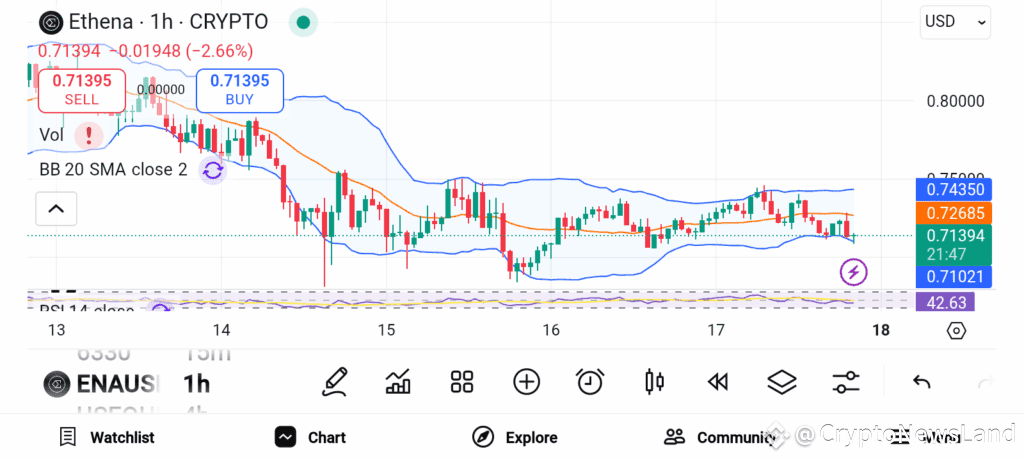Open the layers object tree icon
Image resolution: width=1024 pixels, height=461 pixels.
782,382
